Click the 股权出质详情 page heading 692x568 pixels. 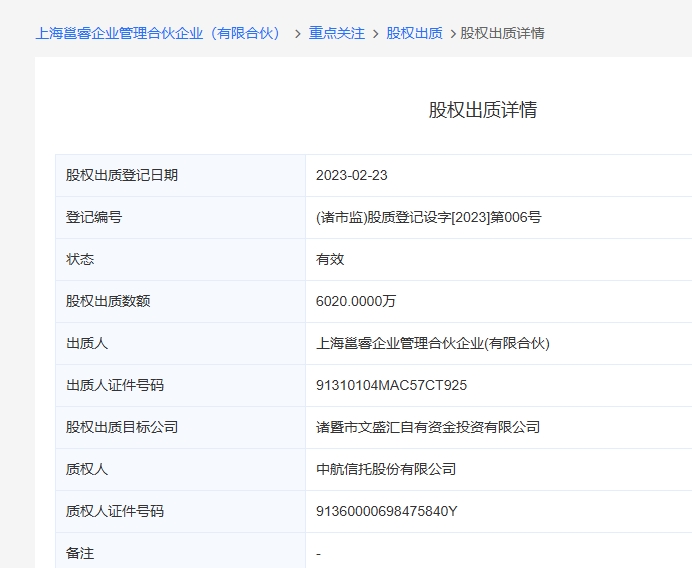(483, 110)
